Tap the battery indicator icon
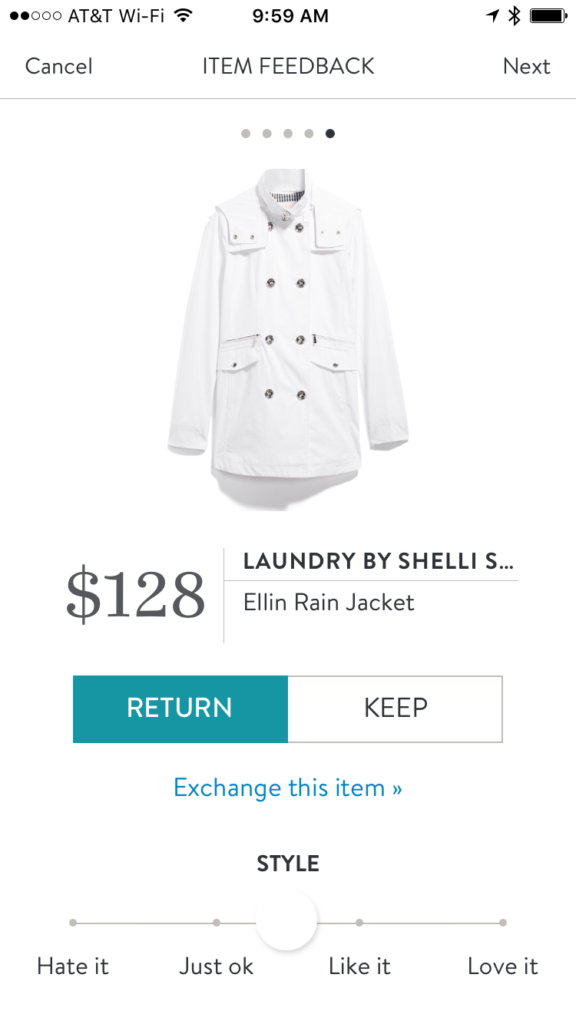The height and width of the screenshot is (1024, 576). (x=549, y=15)
